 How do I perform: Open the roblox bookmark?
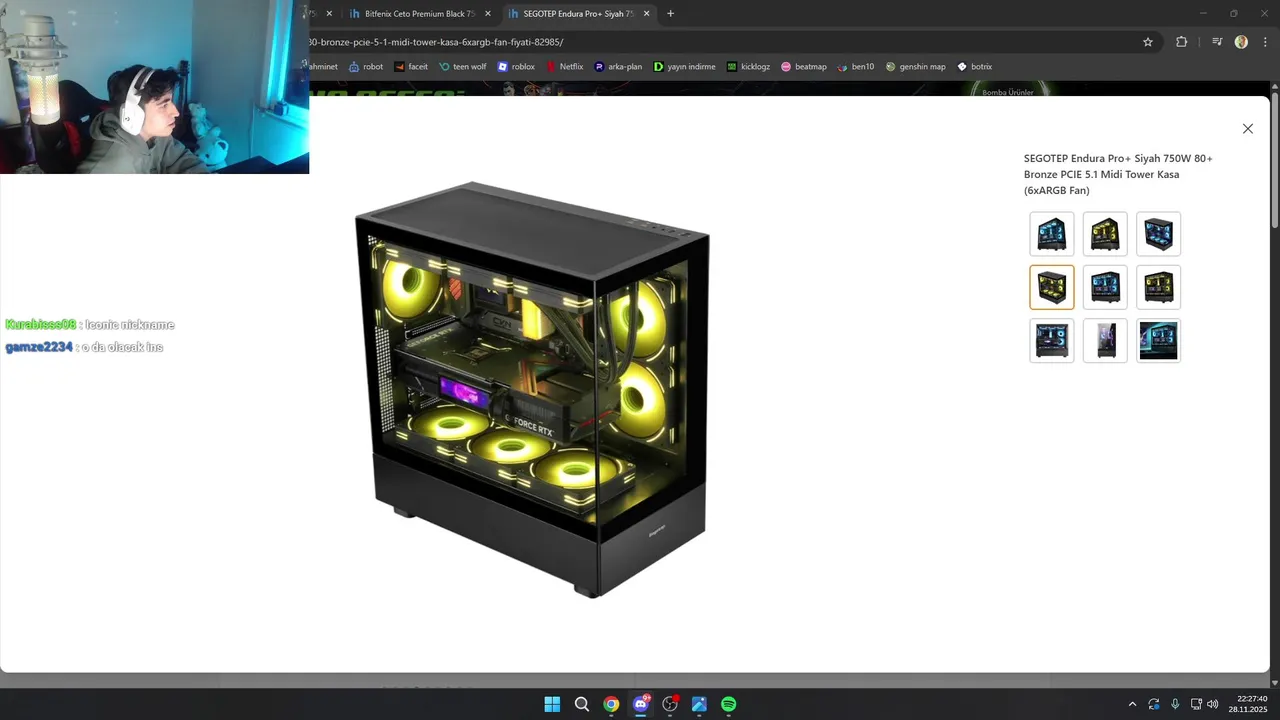(x=516, y=67)
